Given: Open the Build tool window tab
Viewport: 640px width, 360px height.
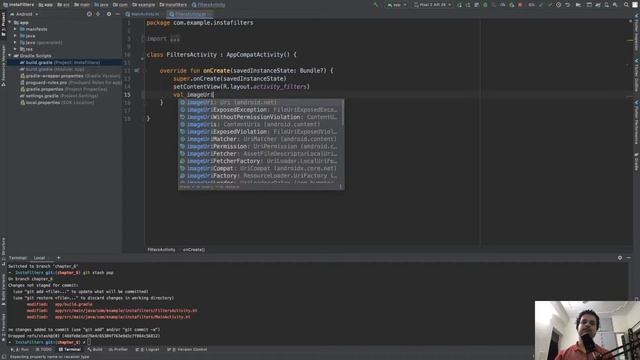Looking at the screenshot, I should click(95, 349).
